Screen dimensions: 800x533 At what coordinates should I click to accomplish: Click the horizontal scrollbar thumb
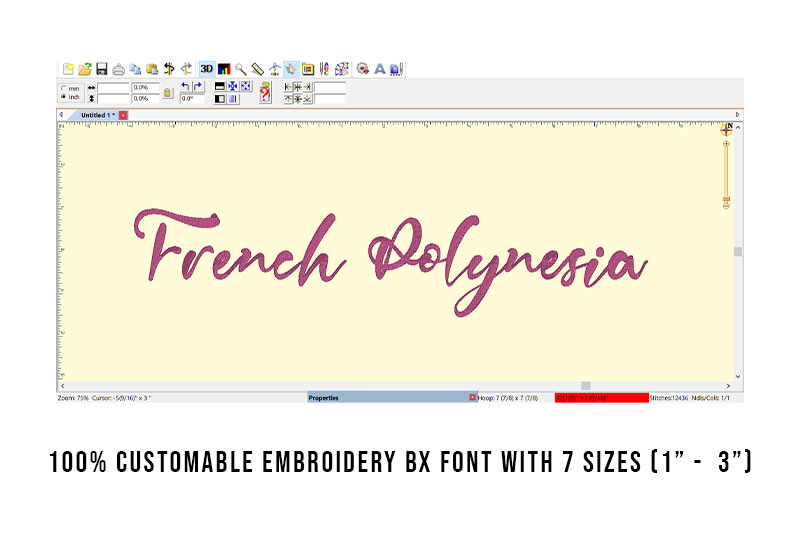coord(586,386)
